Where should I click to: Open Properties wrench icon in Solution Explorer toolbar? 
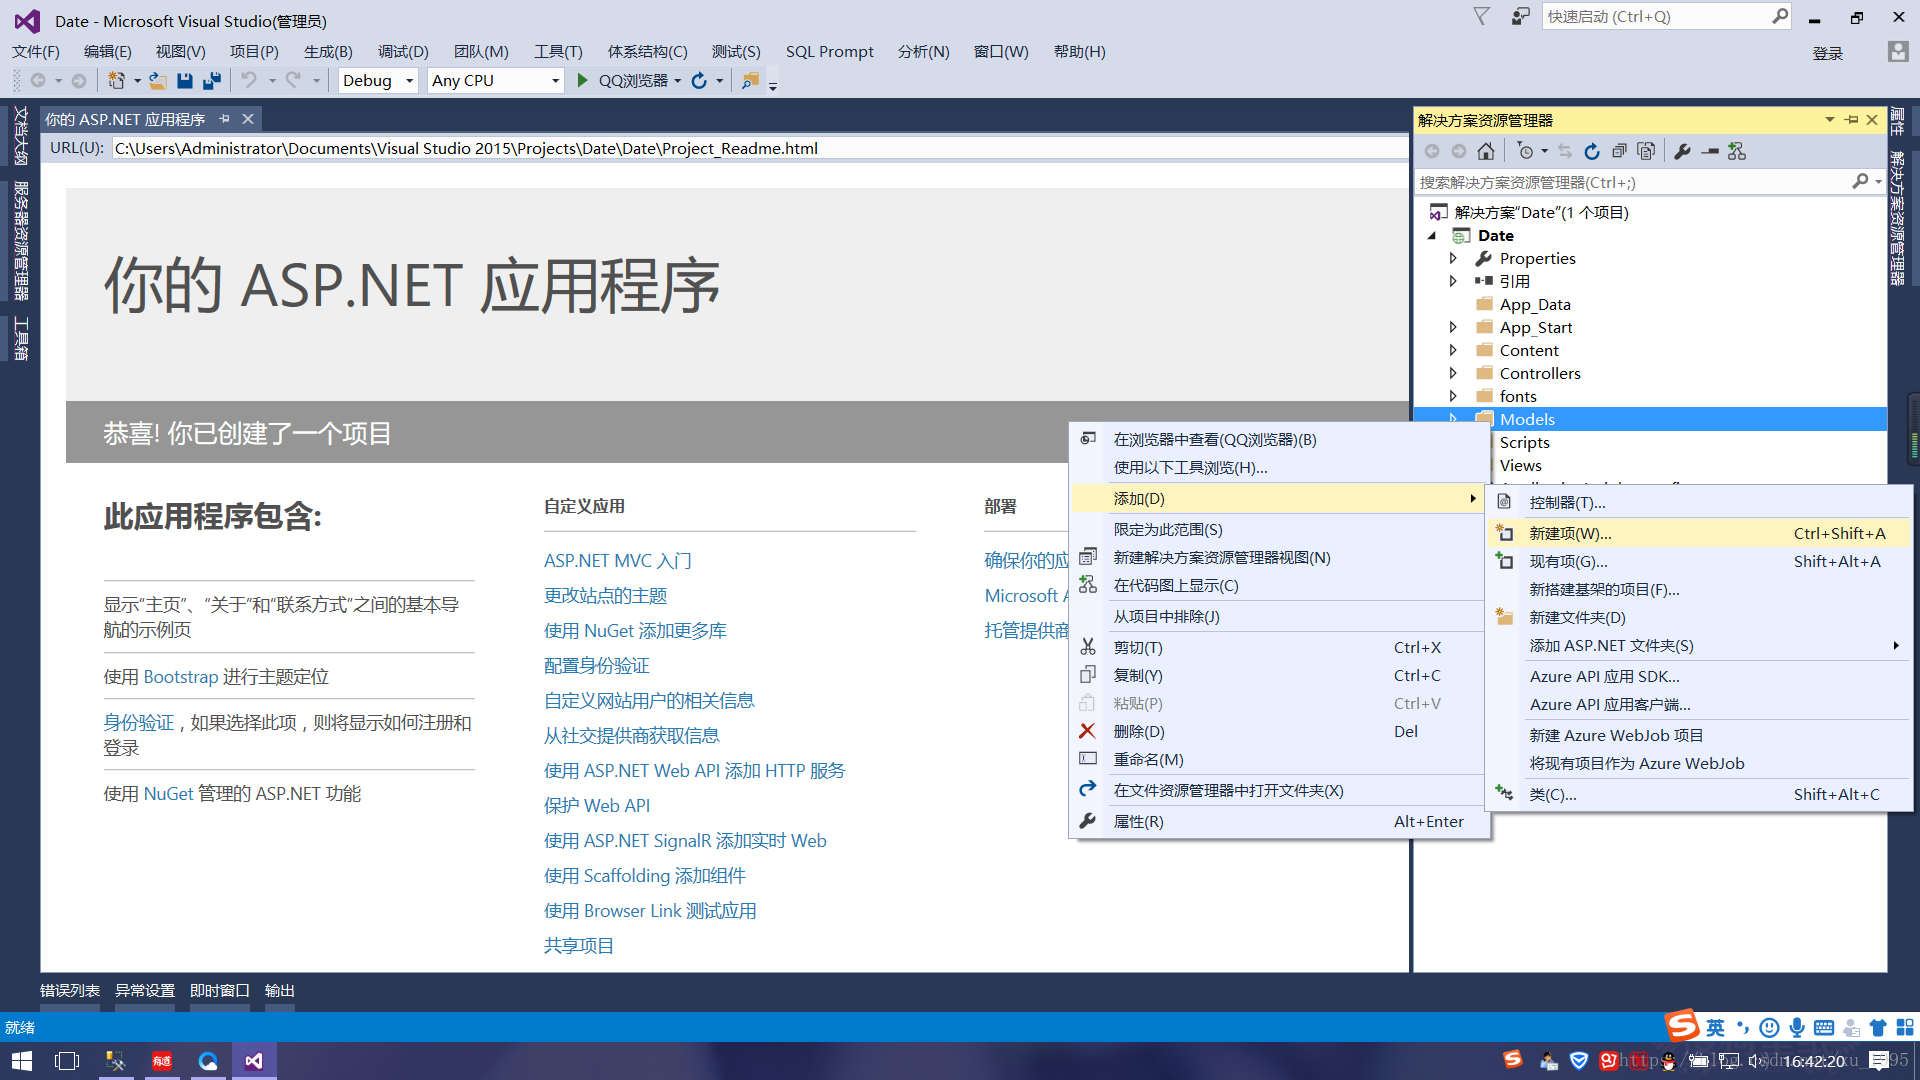[x=1682, y=151]
